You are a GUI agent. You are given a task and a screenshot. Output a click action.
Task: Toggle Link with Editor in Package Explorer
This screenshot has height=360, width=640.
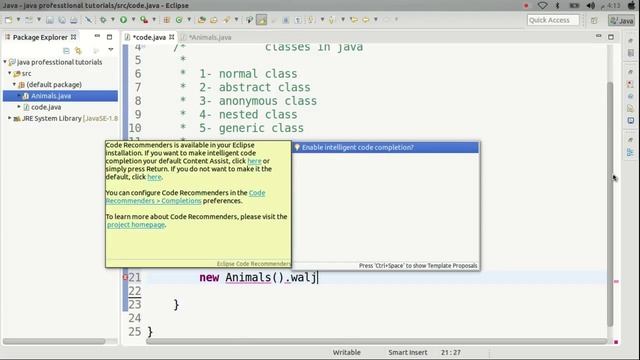coord(78,51)
